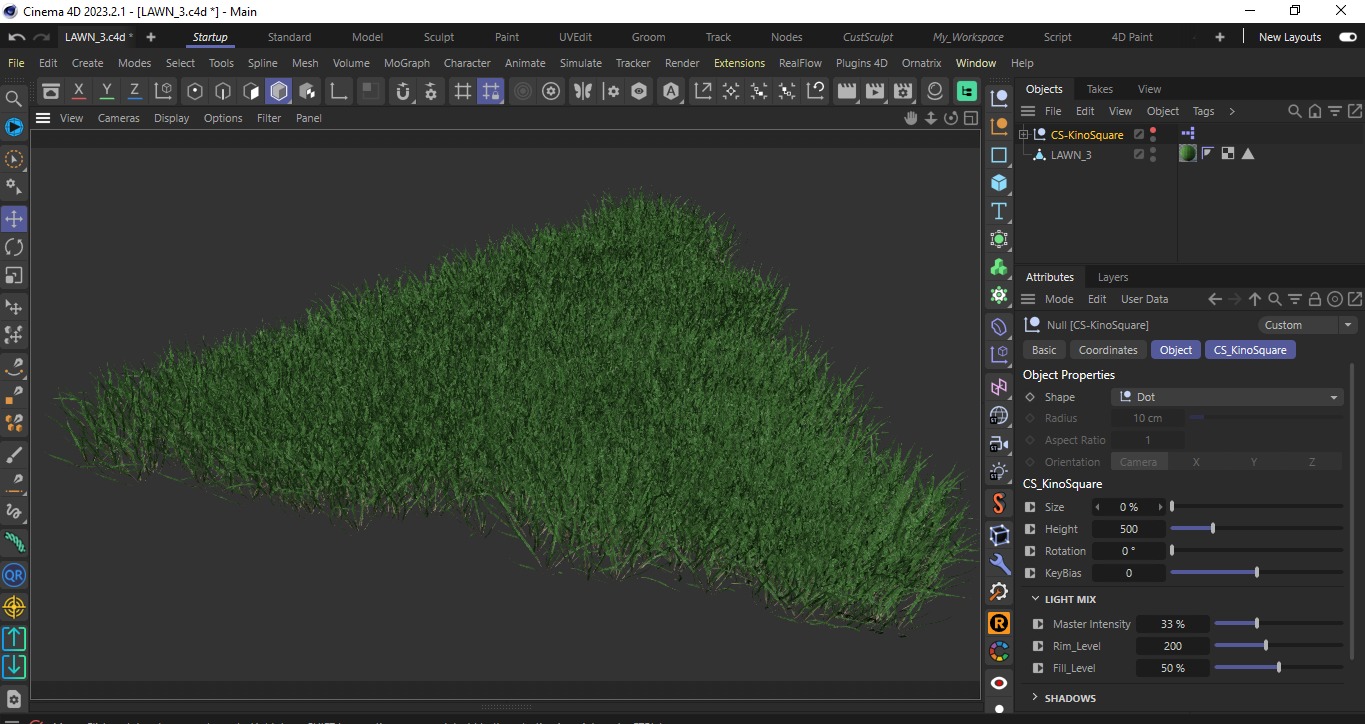Click Attributes back arrow
Screen dimensions: 1365x724
tap(1215, 299)
